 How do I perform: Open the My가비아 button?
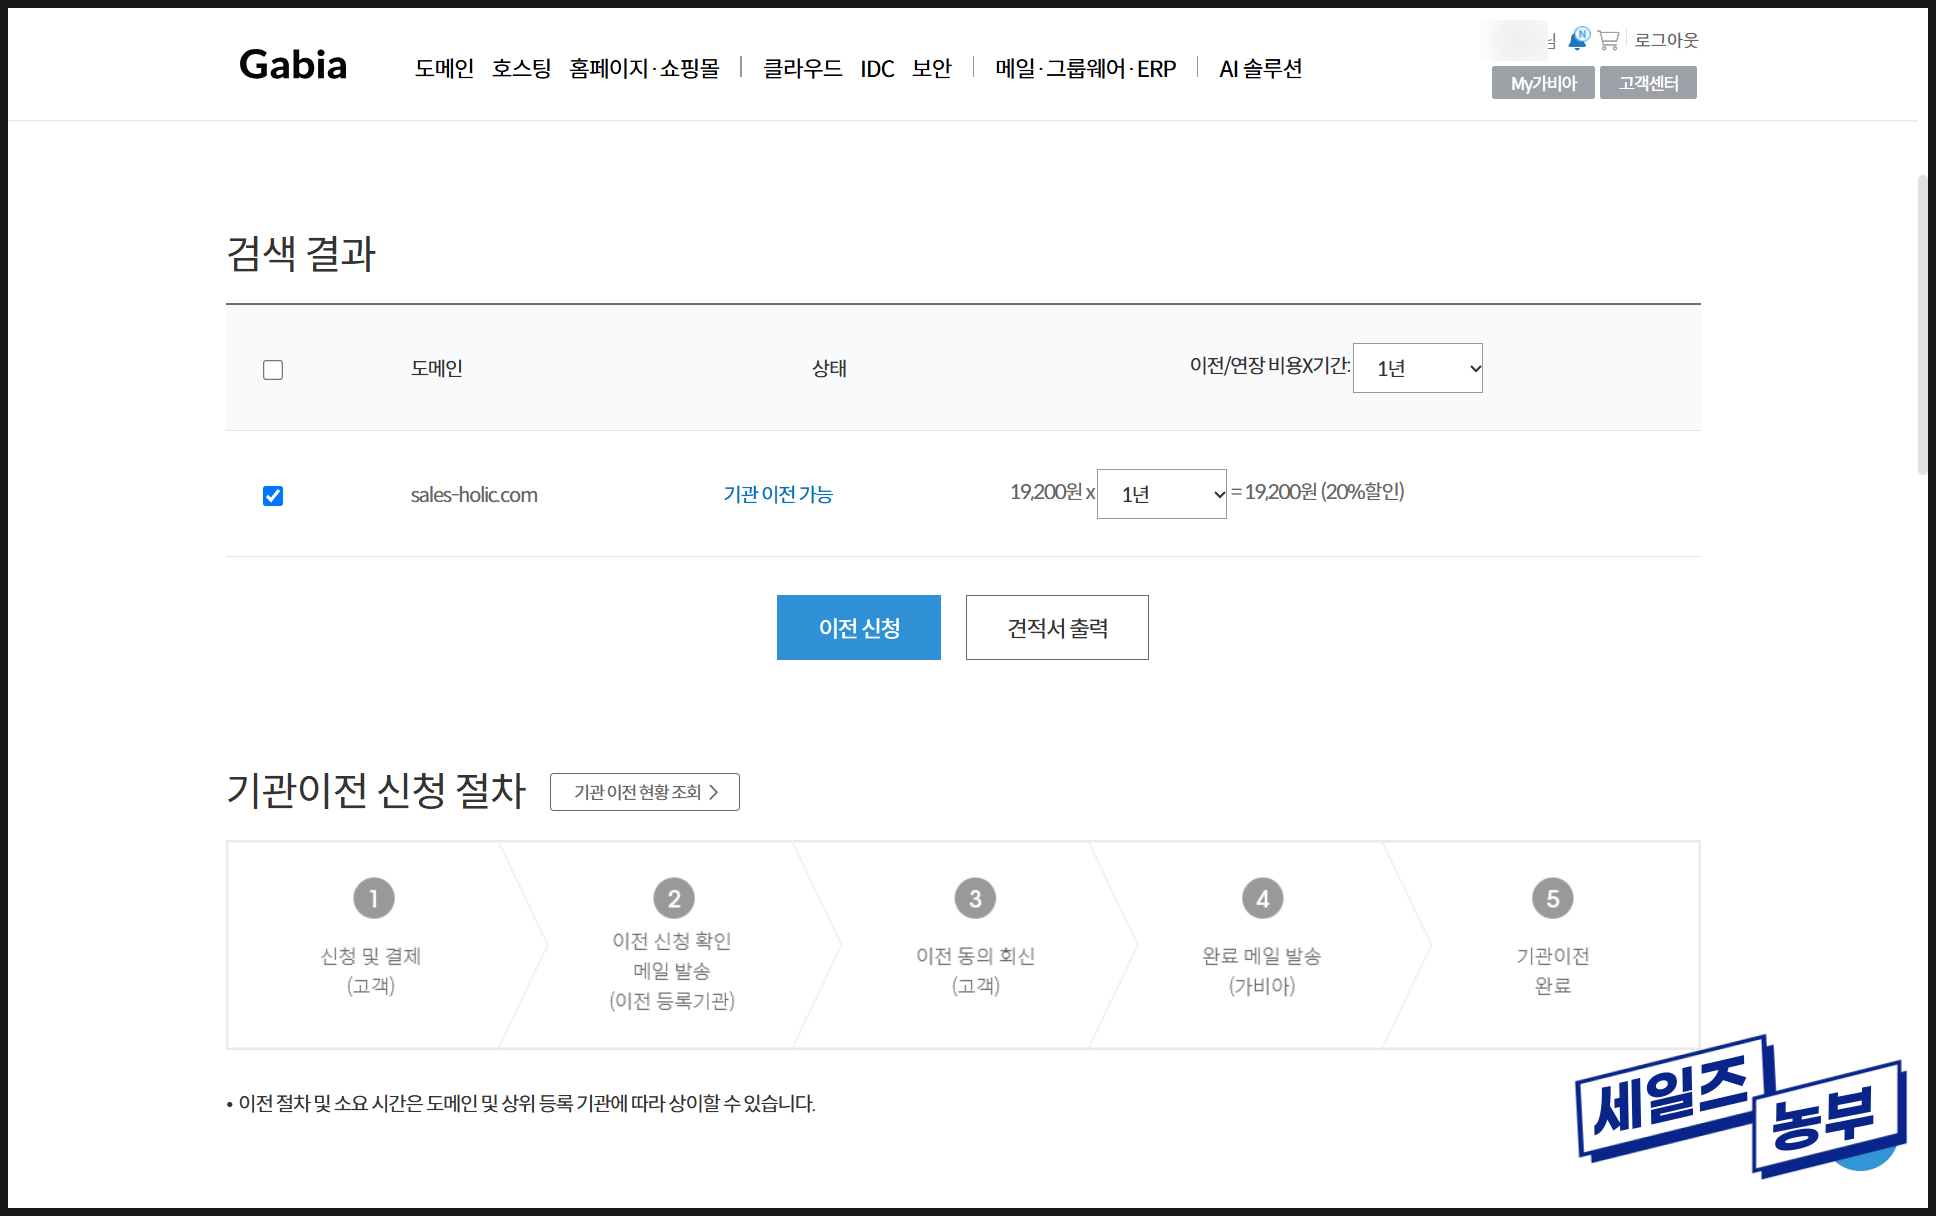1542,83
